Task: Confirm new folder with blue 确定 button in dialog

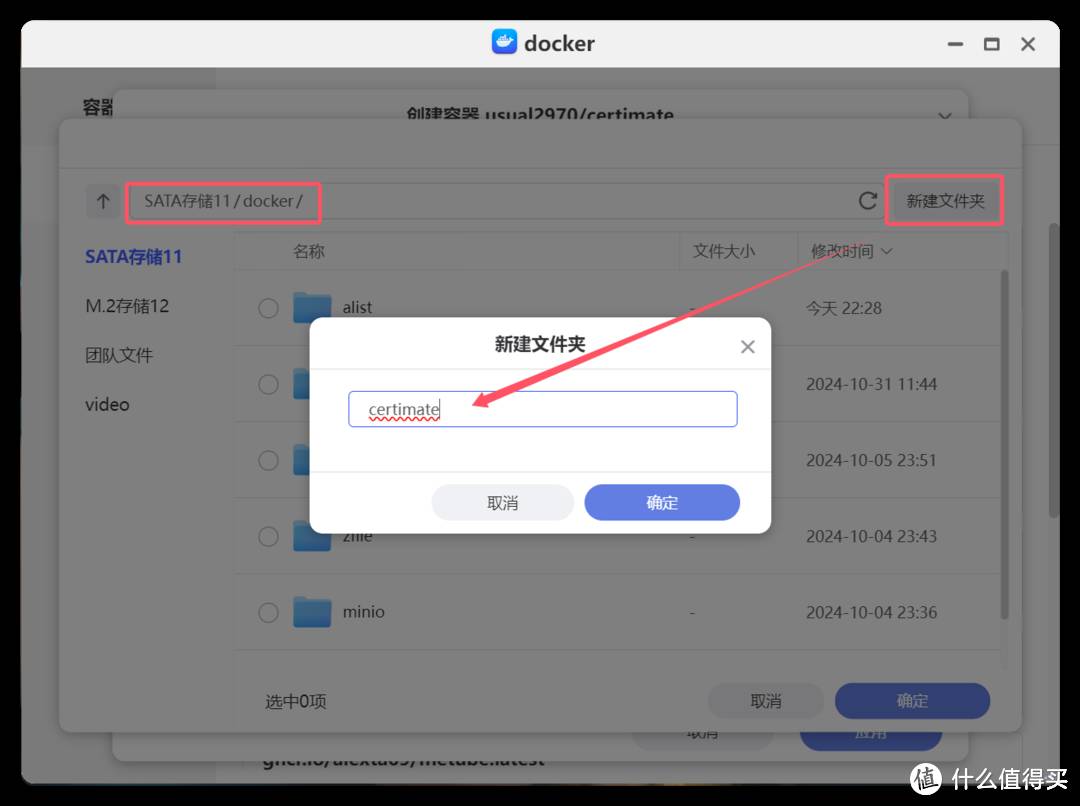Action: [x=662, y=502]
